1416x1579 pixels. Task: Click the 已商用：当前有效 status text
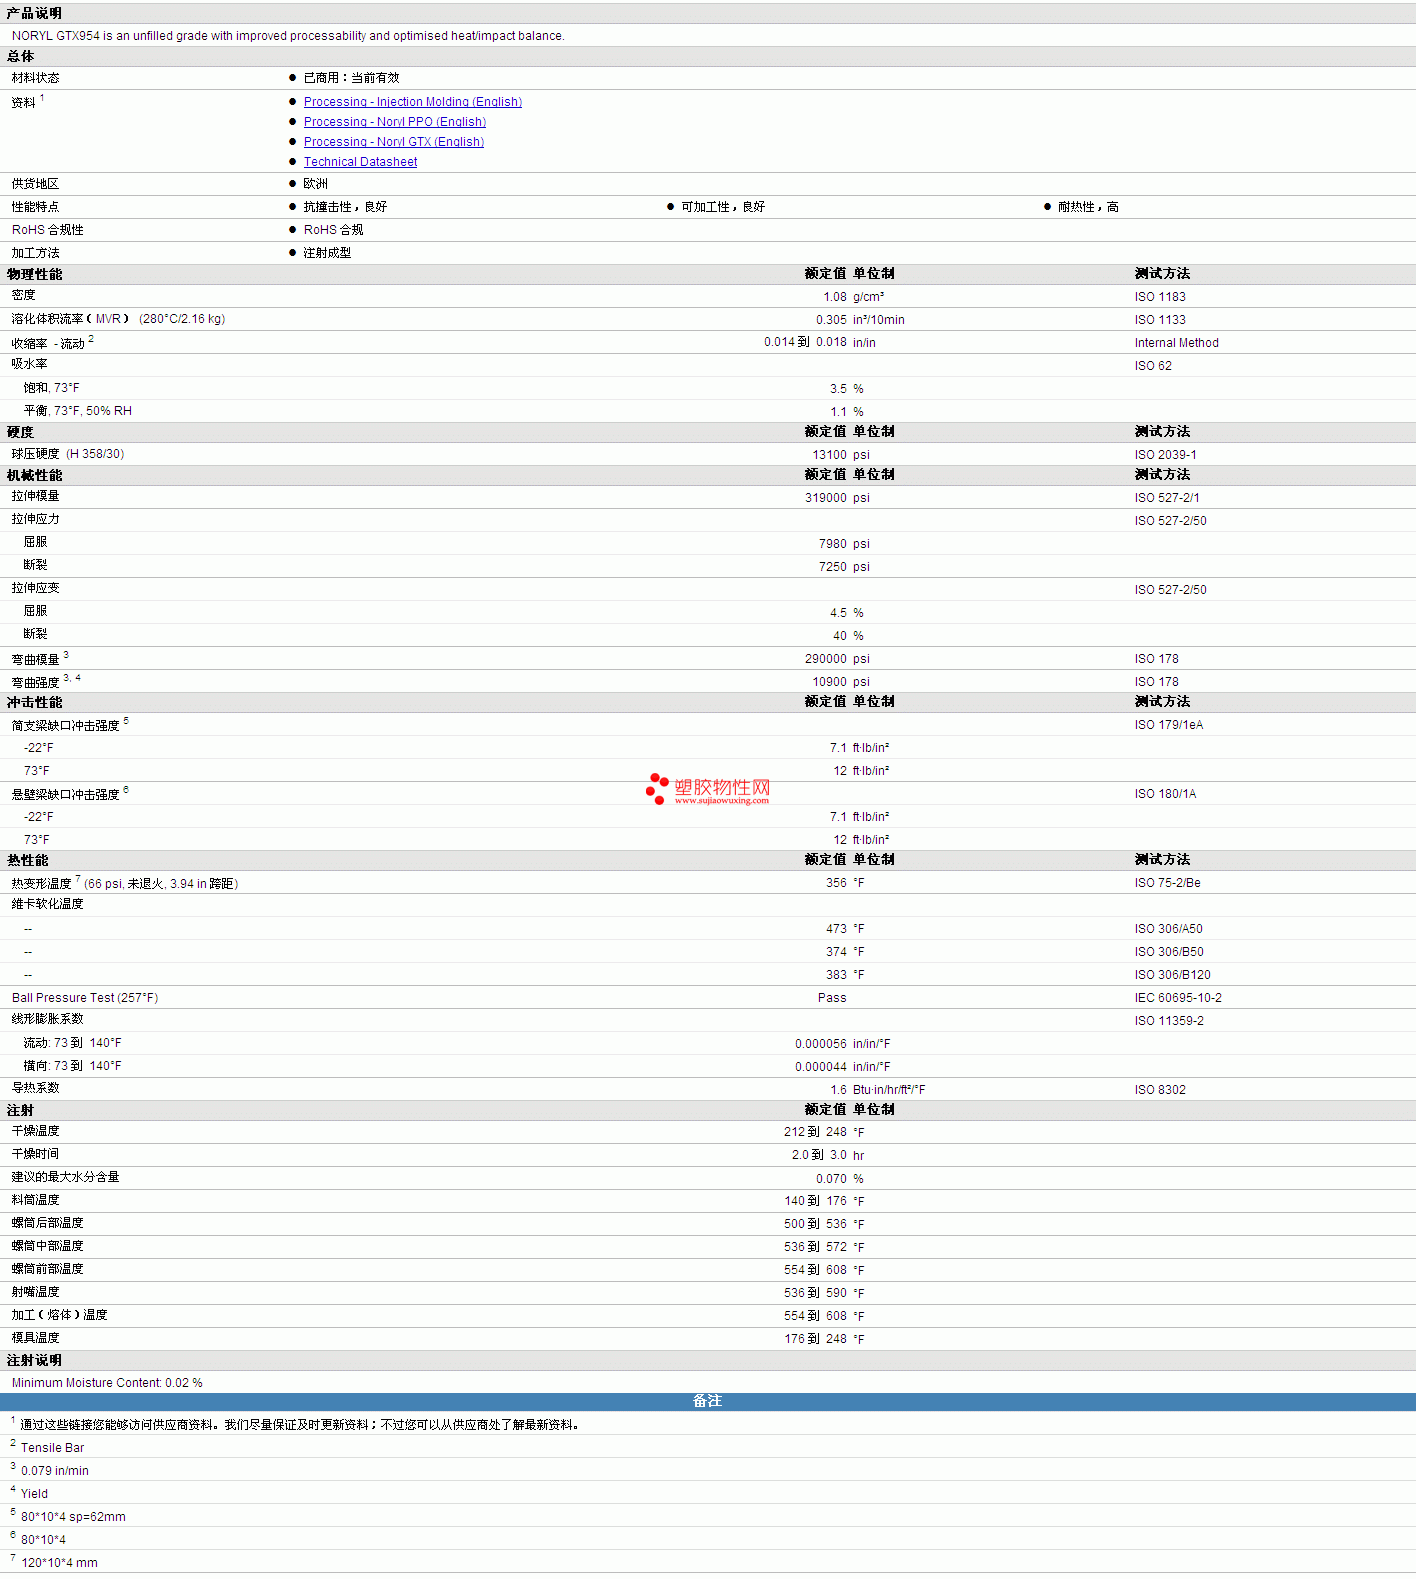[351, 78]
